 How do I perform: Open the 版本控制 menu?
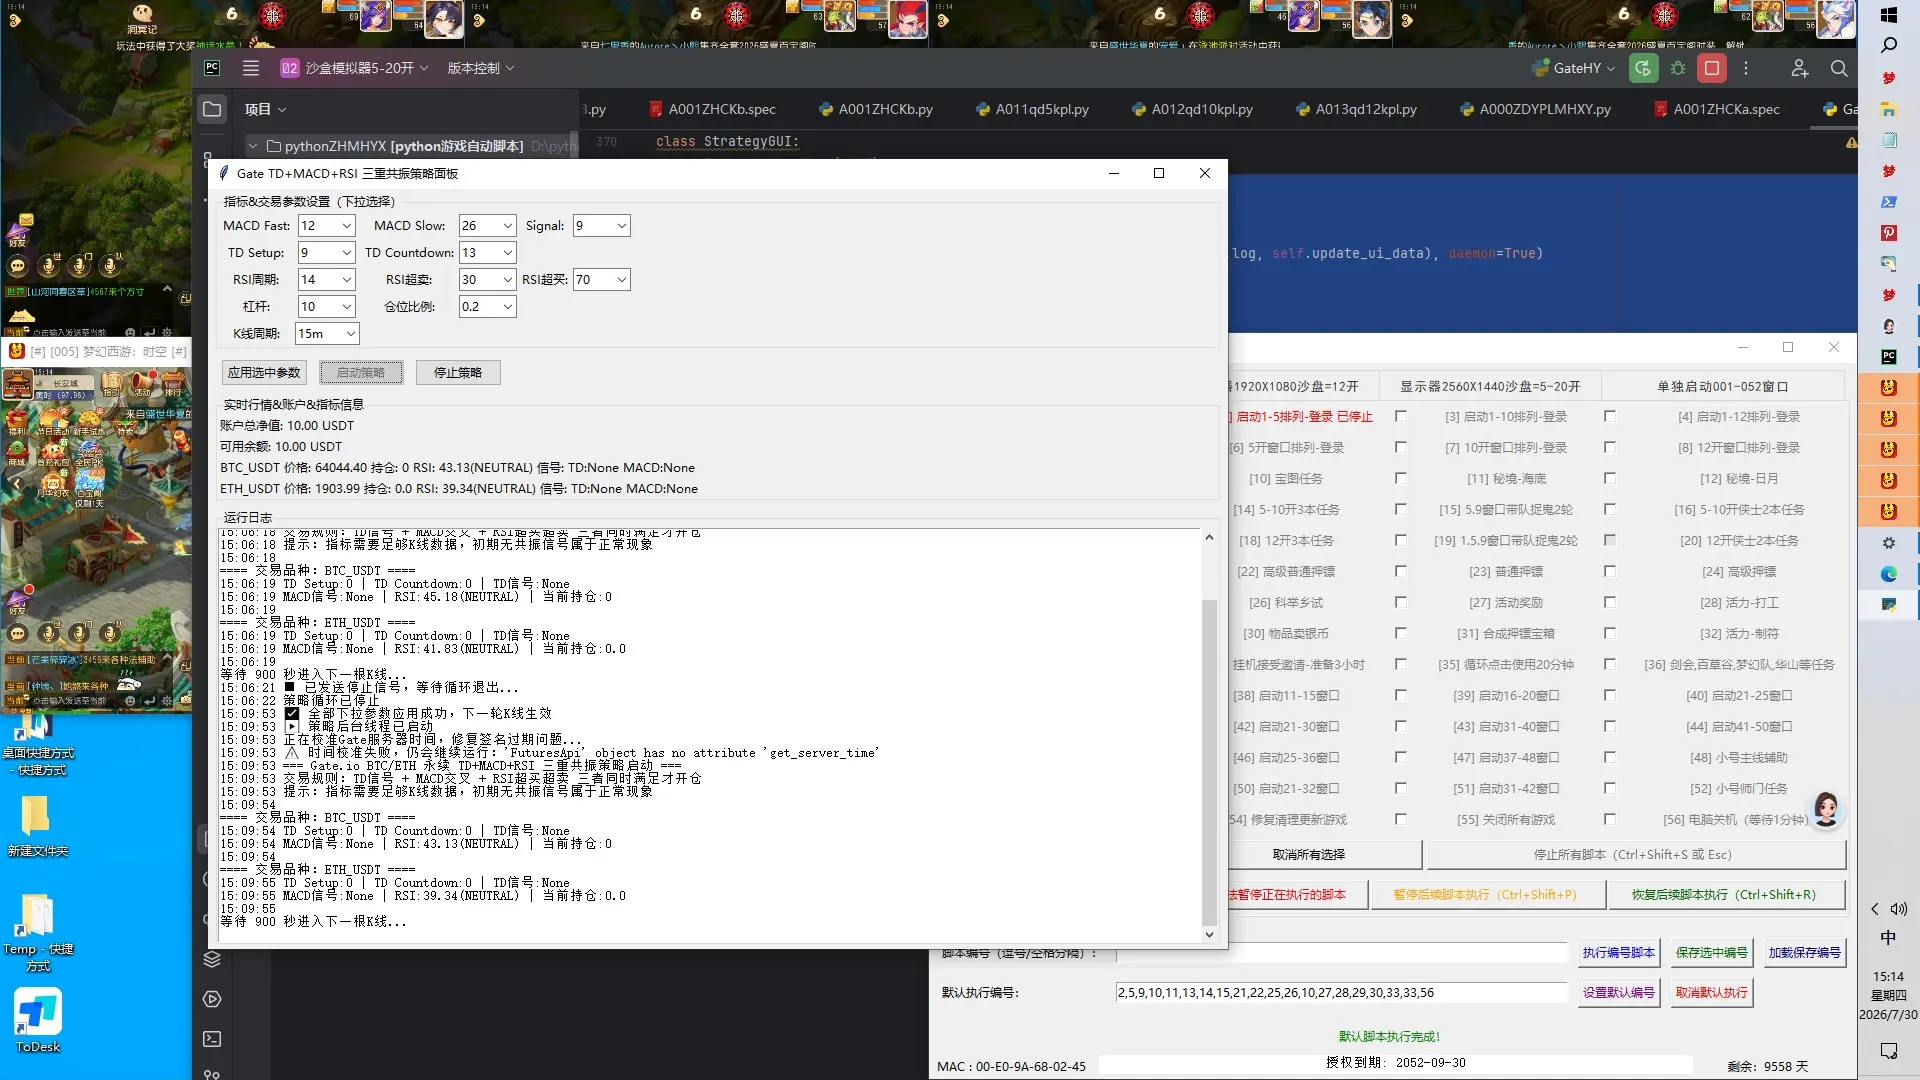point(481,68)
